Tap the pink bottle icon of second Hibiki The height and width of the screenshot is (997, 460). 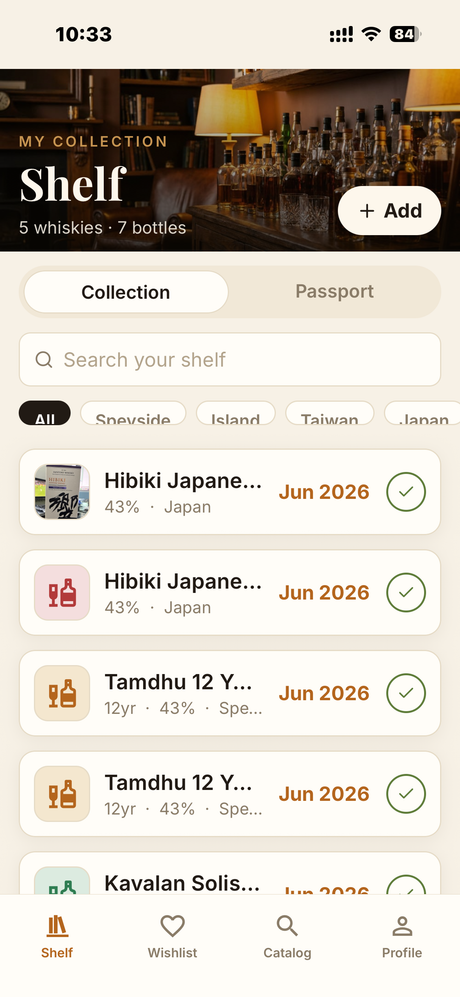point(62,593)
